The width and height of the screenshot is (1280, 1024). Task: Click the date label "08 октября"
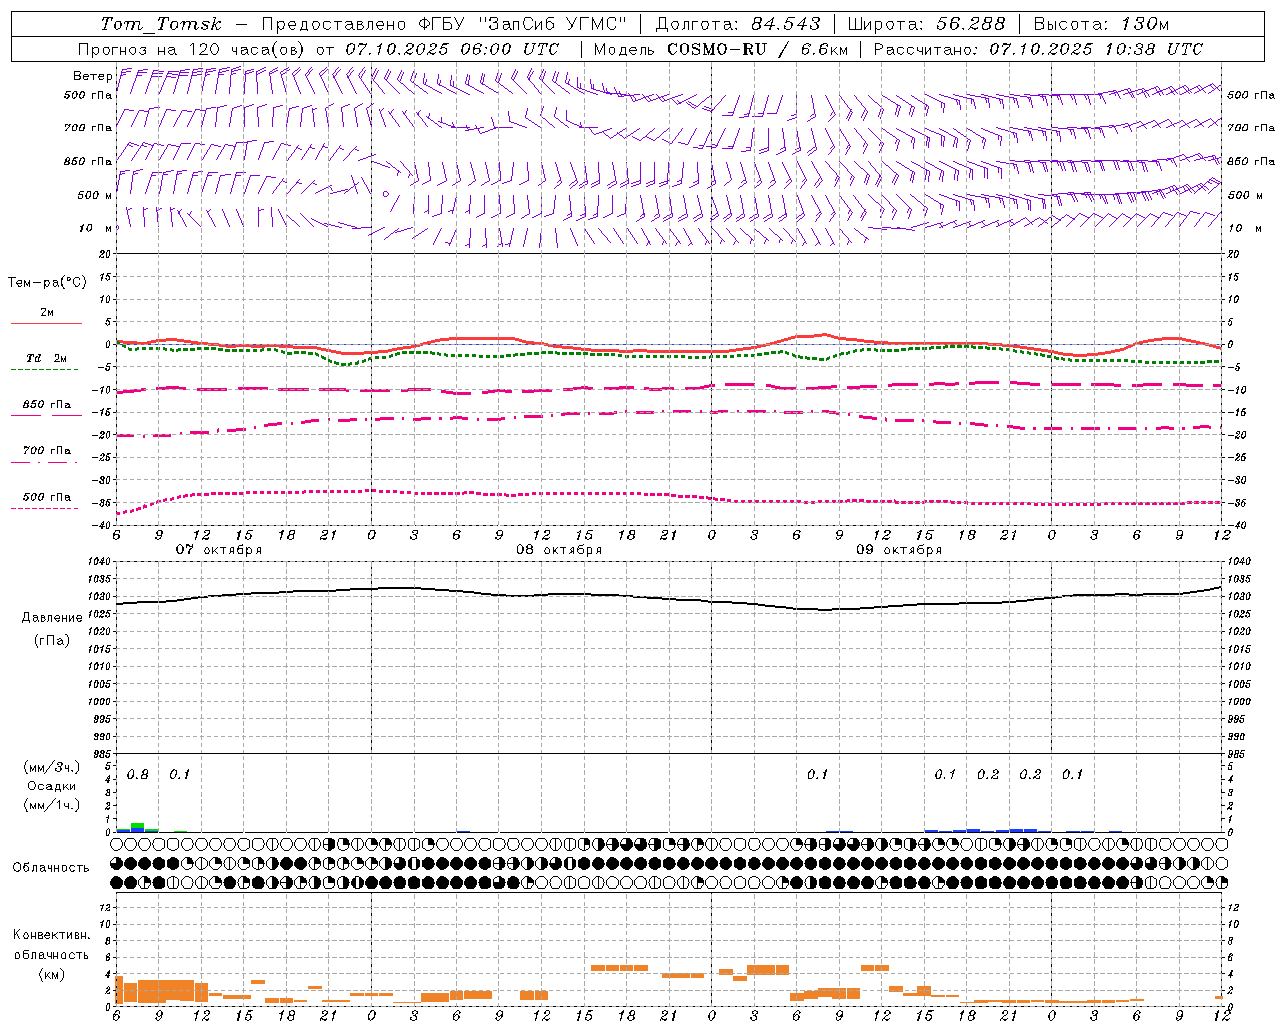tap(559, 550)
